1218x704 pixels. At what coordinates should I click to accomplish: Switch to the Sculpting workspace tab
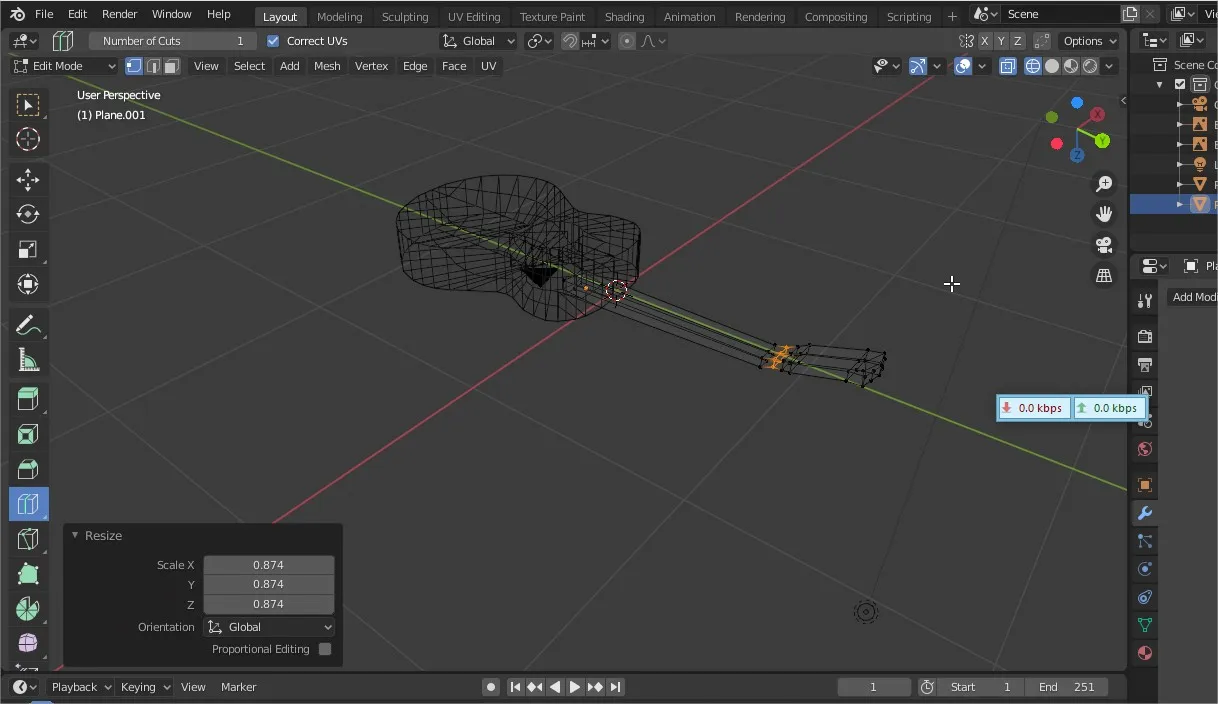pos(405,16)
